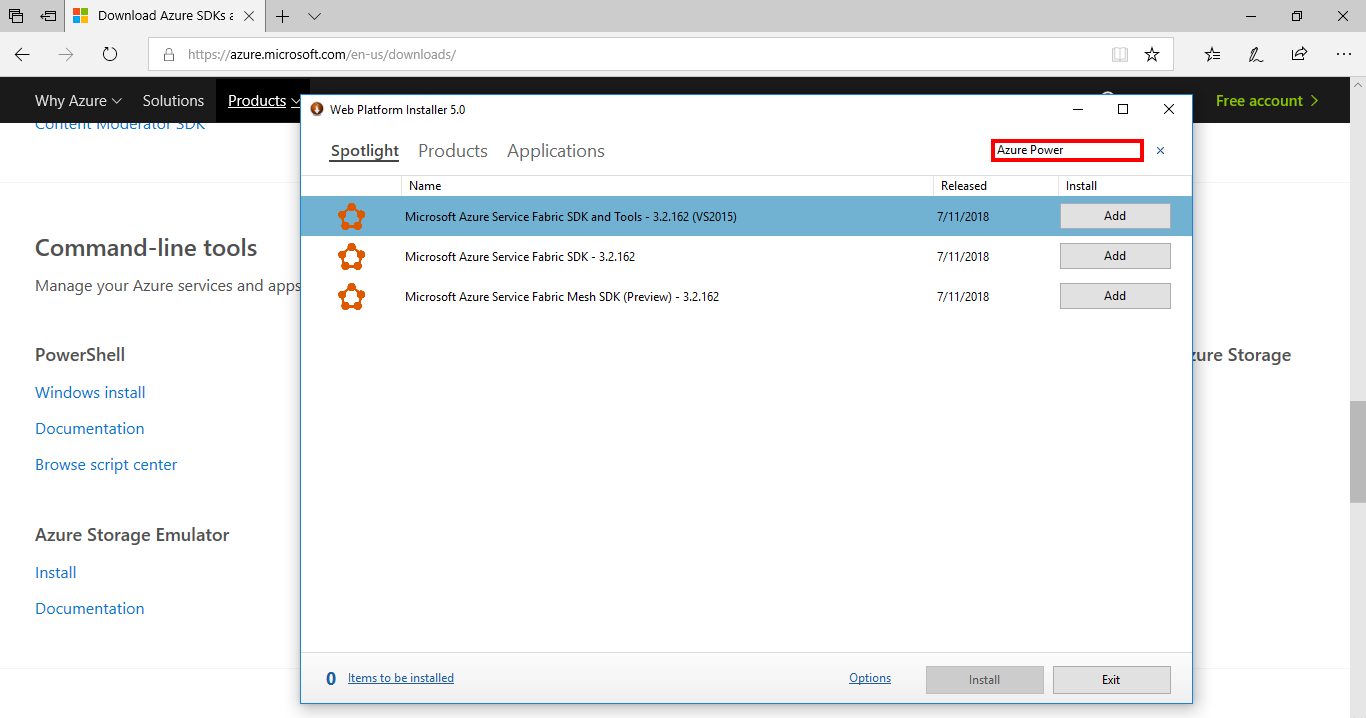Viewport: 1366px width, 718px height.
Task: Open reading view book icon
Action: (1120, 55)
